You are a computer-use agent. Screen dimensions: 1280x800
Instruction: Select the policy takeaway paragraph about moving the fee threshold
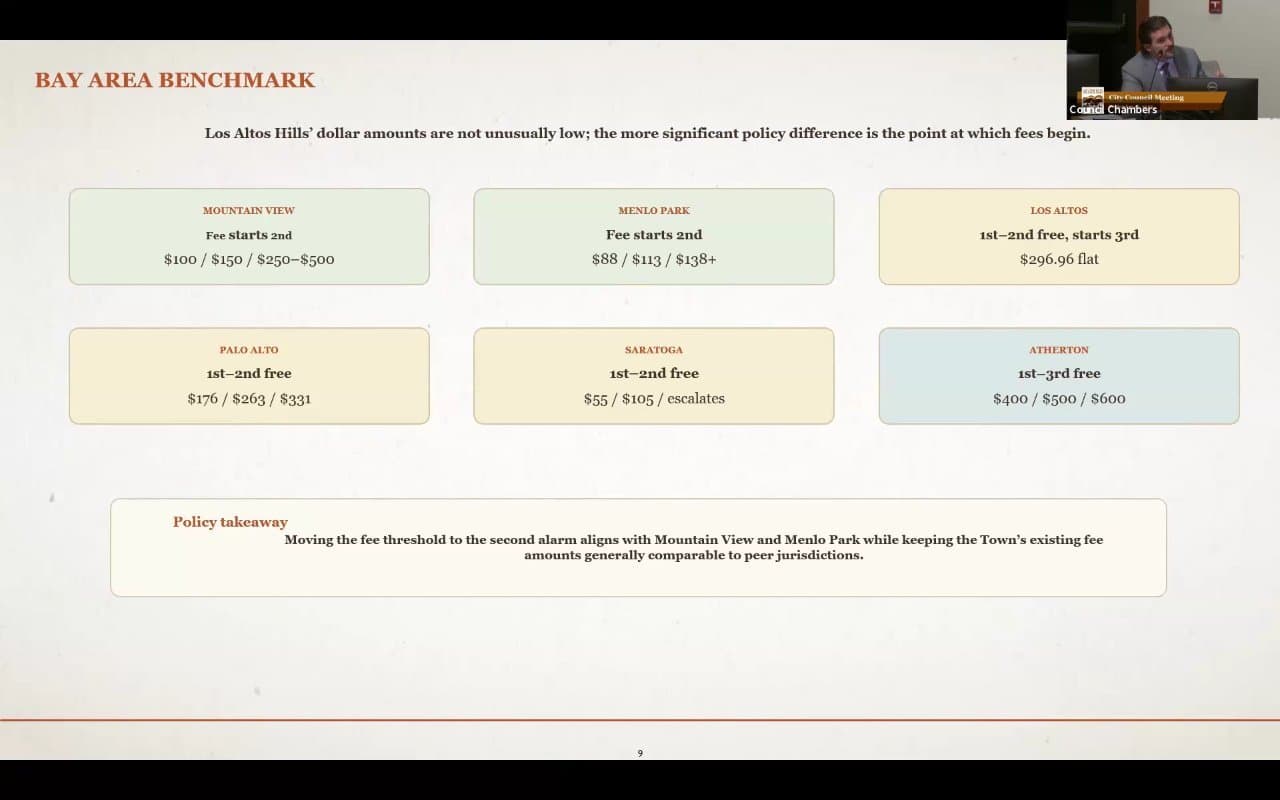click(x=694, y=547)
